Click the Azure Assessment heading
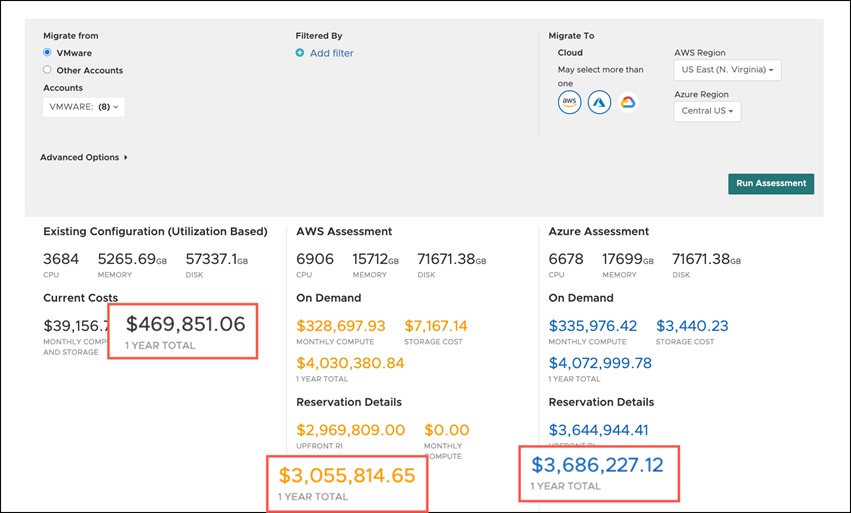851x513 pixels. tap(599, 231)
